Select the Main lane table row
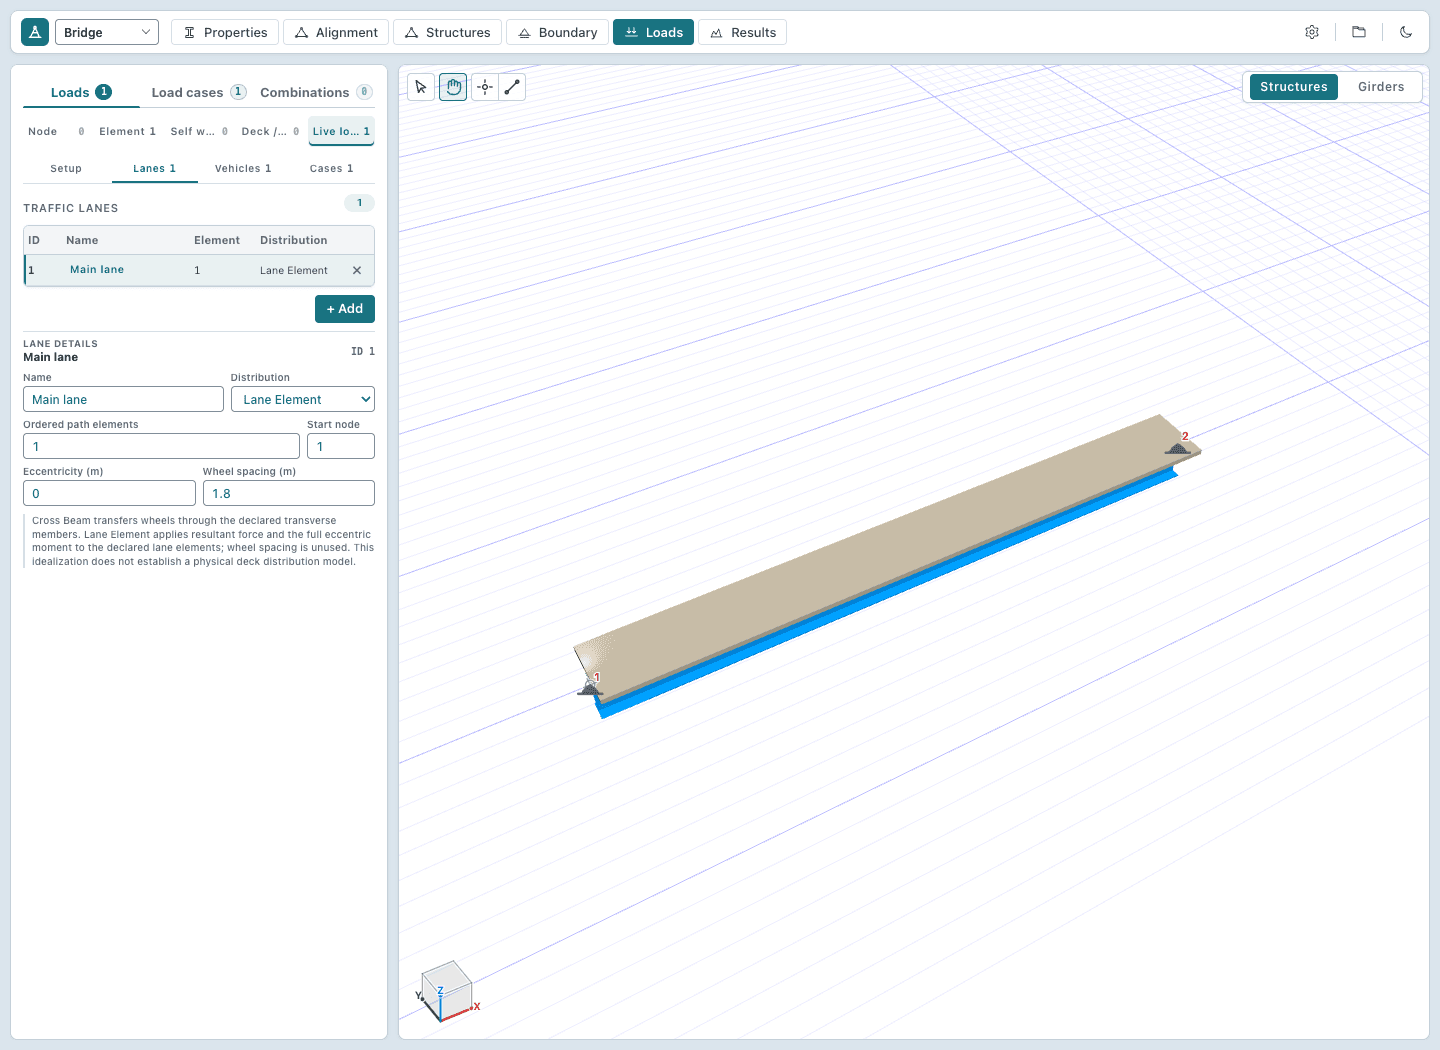1440x1050 pixels. (x=199, y=270)
